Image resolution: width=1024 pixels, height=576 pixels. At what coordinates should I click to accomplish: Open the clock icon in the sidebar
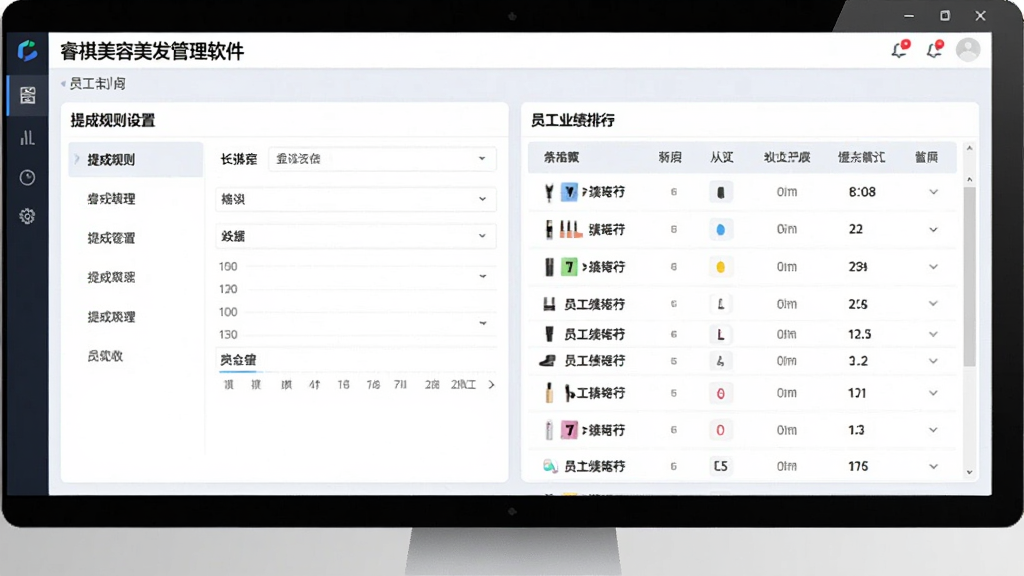pos(27,177)
